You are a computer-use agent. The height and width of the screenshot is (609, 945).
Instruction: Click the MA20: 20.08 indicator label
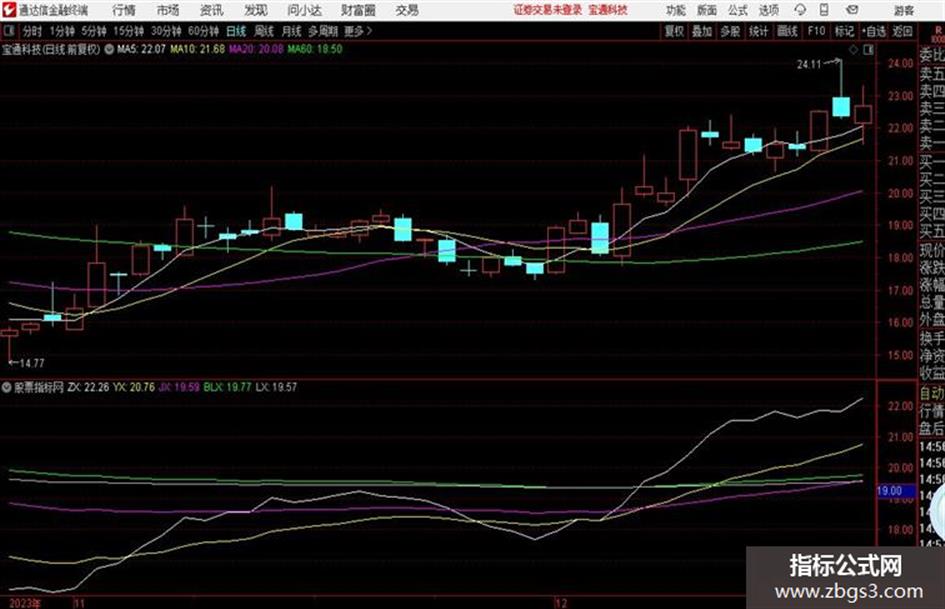pyautogui.click(x=256, y=49)
